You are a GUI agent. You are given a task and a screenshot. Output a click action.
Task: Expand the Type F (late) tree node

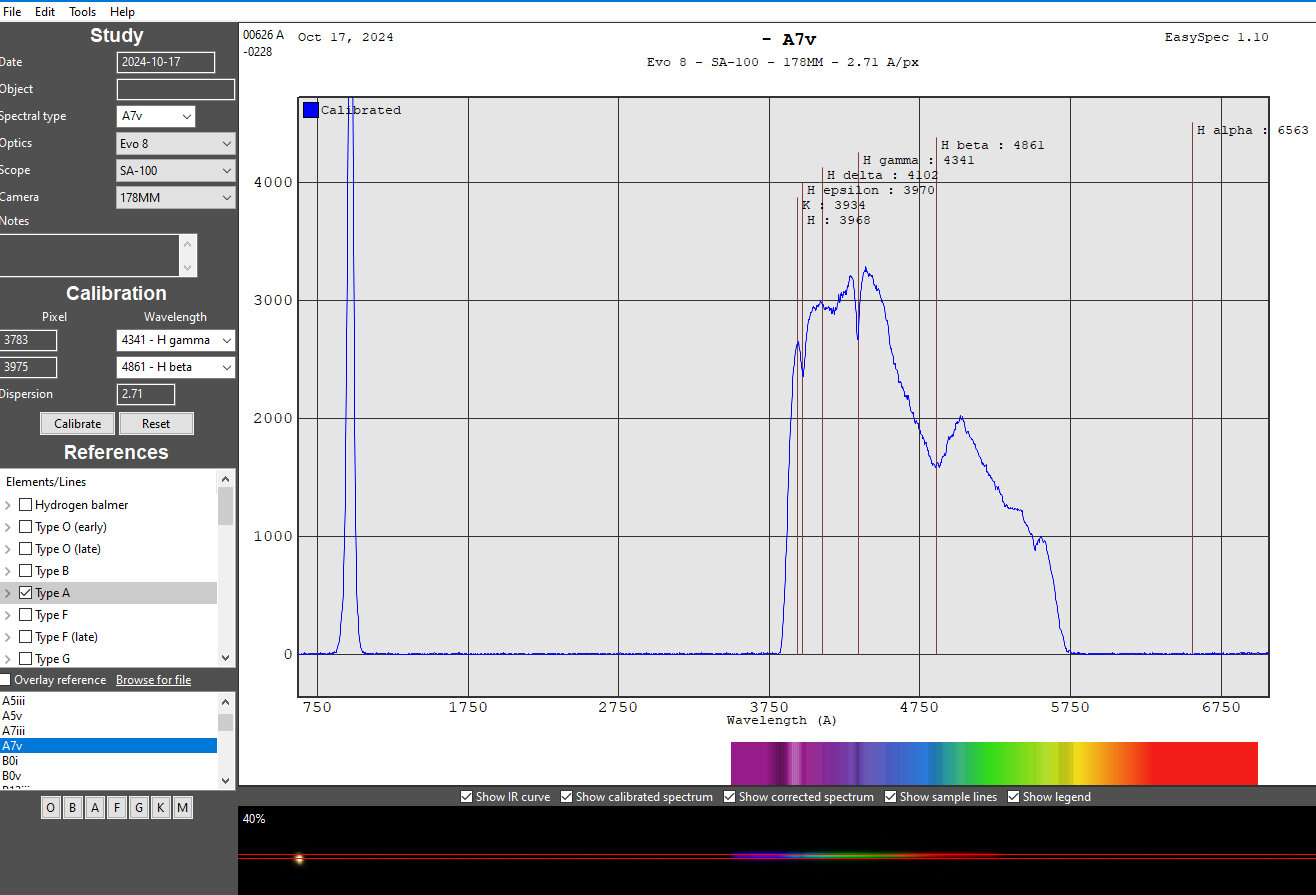[8, 637]
